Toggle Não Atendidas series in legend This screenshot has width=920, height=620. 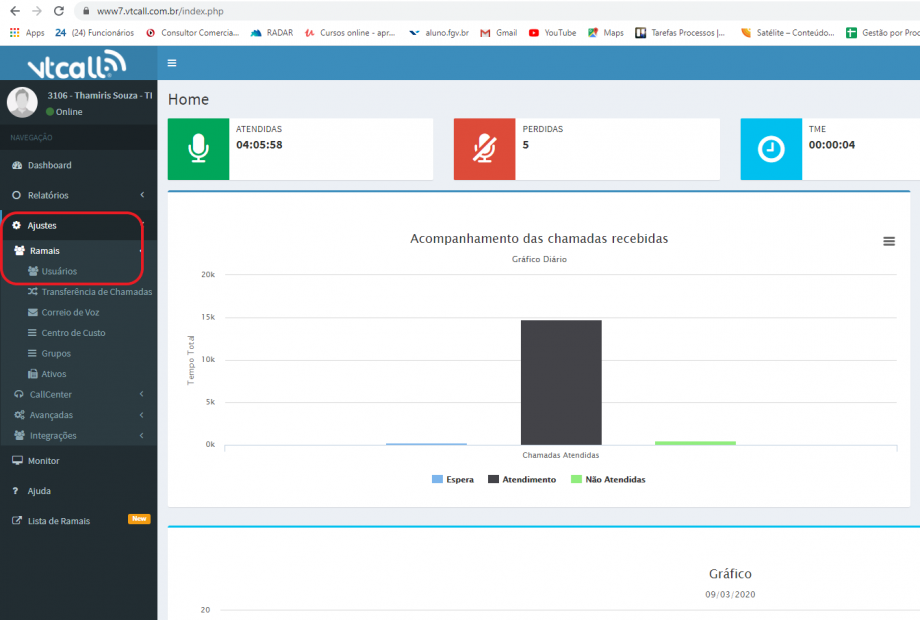(x=608, y=479)
